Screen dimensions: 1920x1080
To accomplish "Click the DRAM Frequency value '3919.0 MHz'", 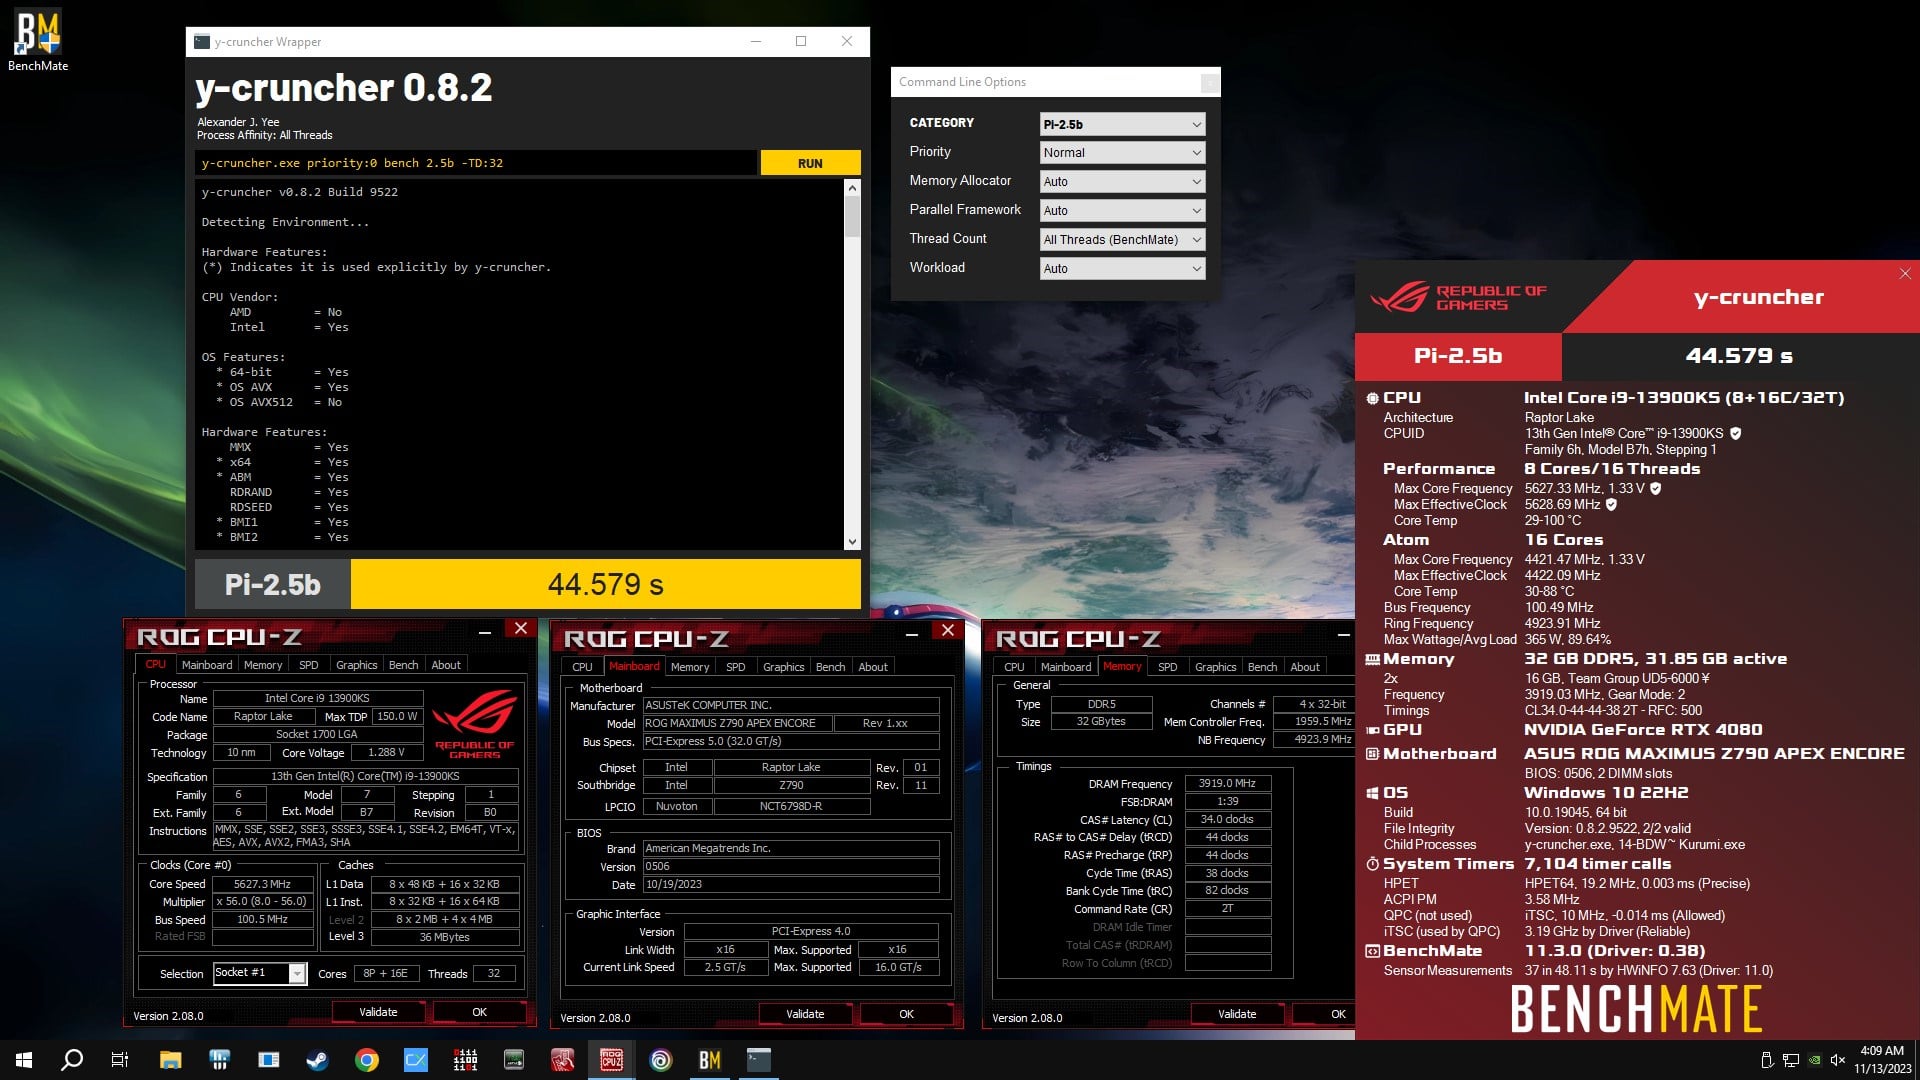I will coord(1227,783).
